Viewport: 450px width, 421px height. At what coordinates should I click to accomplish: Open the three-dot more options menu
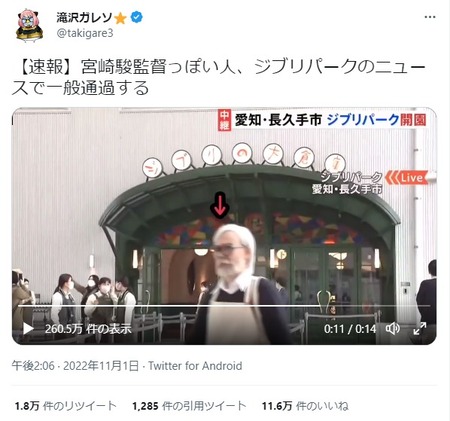tap(430, 17)
